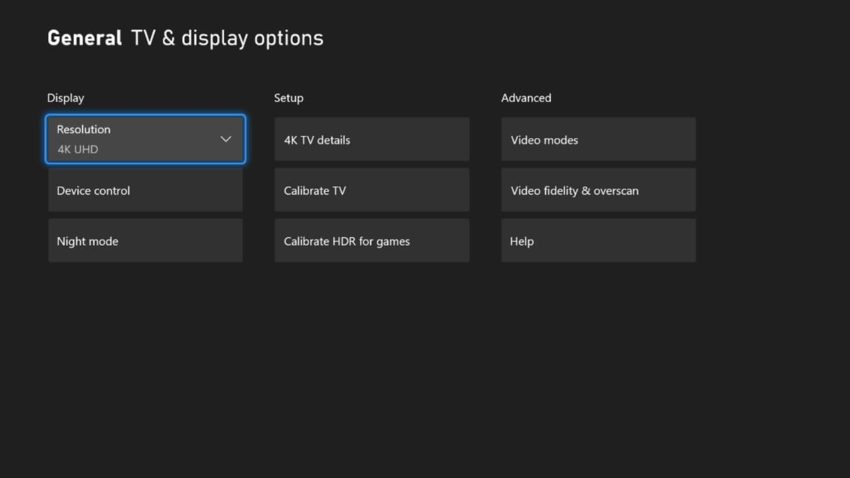Open Device control settings
850x478 pixels.
pyautogui.click(x=145, y=190)
